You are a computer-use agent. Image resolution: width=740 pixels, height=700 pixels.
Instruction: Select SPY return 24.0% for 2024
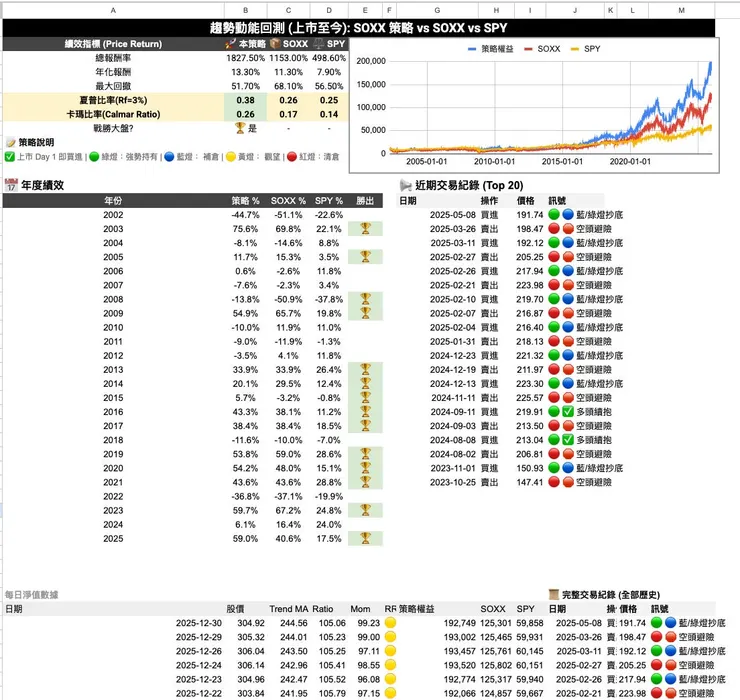pos(329,524)
